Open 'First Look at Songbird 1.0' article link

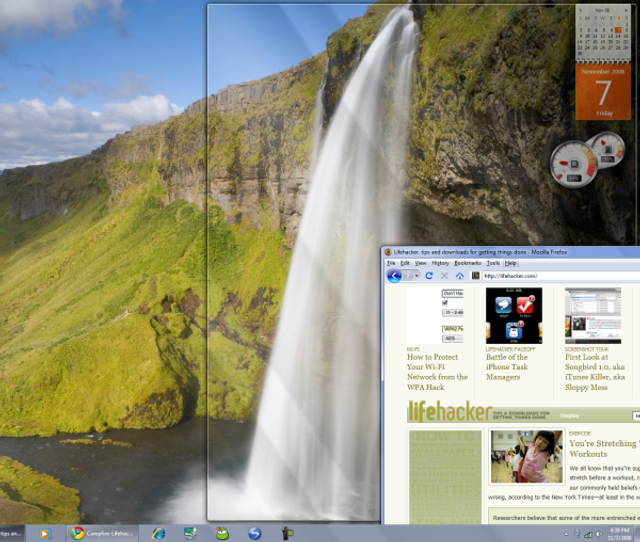pyautogui.click(x=595, y=372)
